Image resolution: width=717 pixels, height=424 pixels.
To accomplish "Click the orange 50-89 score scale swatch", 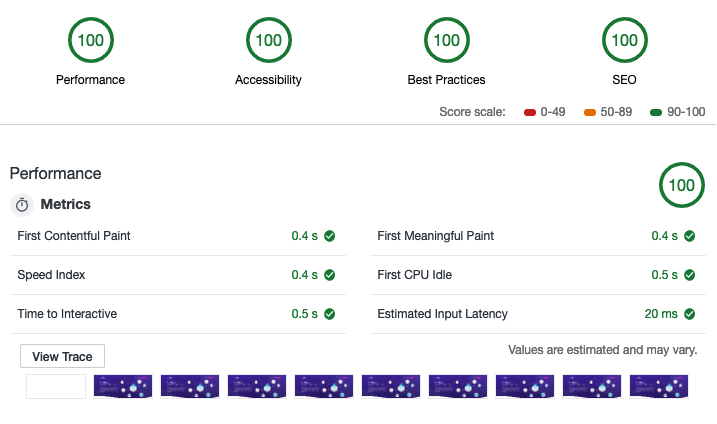I will 590,112.
